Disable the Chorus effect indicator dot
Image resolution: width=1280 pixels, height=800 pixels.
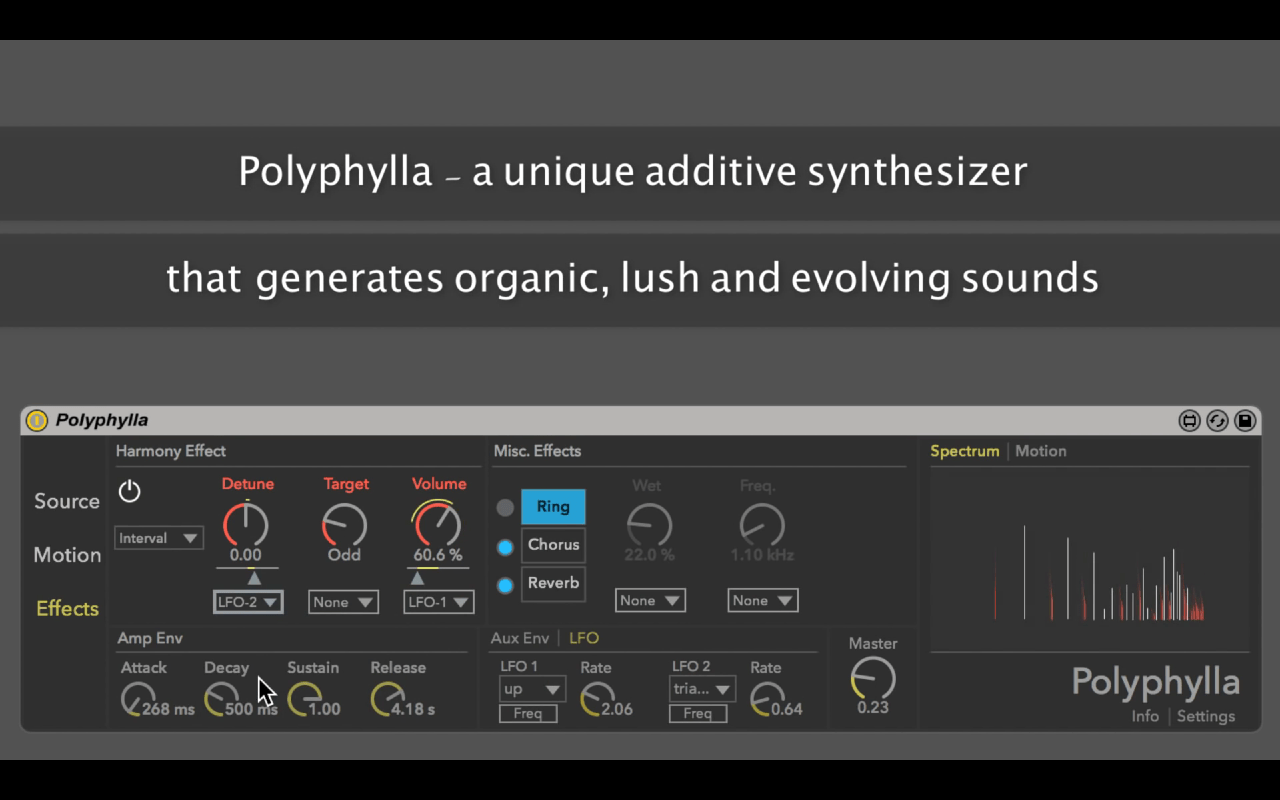tap(505, 546)
